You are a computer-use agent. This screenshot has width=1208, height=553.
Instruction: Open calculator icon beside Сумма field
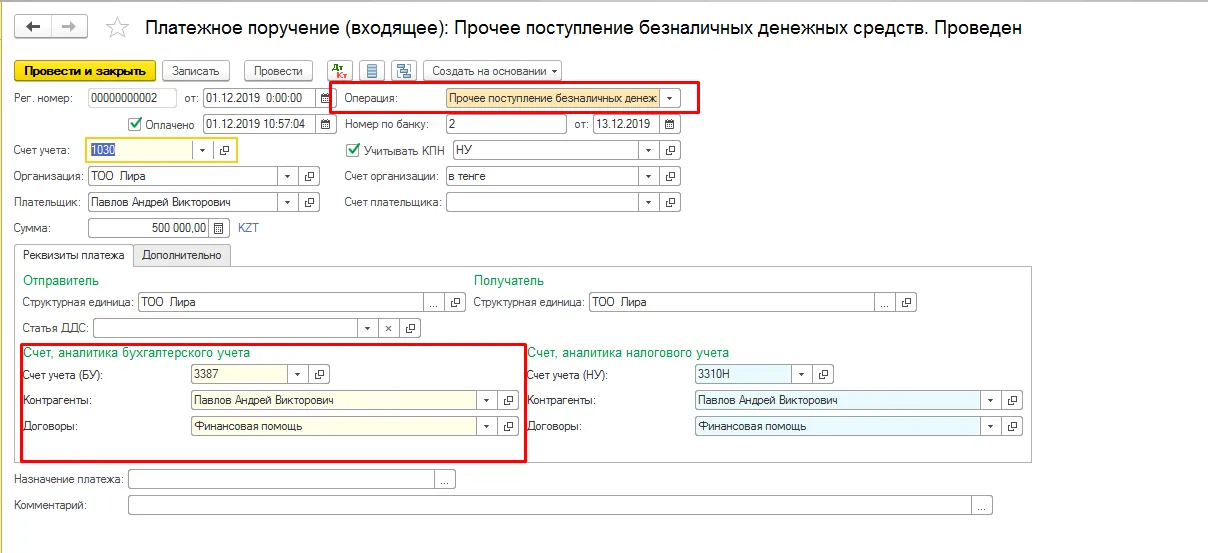point(219,228)
